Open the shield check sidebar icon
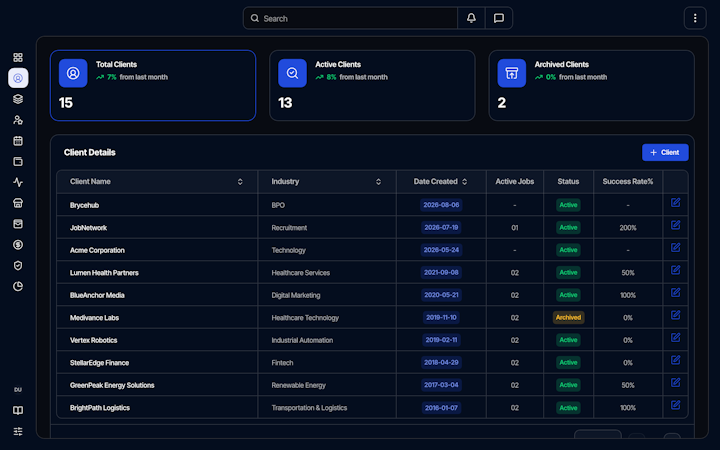Screen dimensions: 720x450 tap(18, 265)
